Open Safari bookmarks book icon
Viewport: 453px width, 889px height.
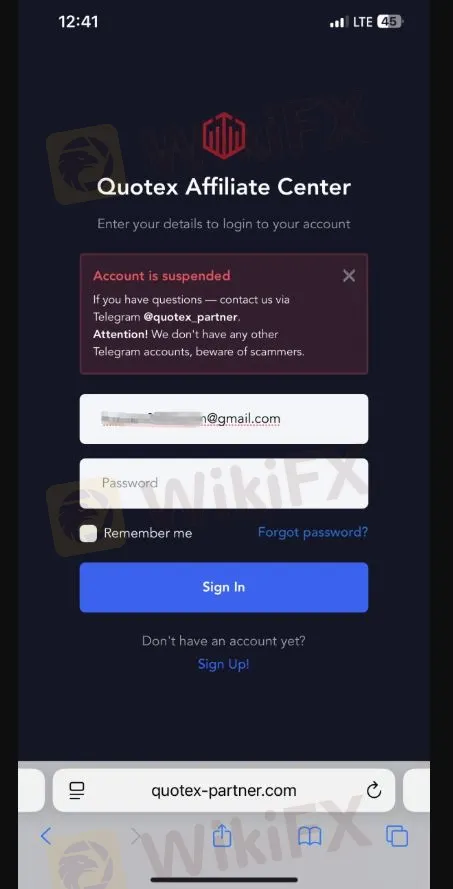pos(310,836)
